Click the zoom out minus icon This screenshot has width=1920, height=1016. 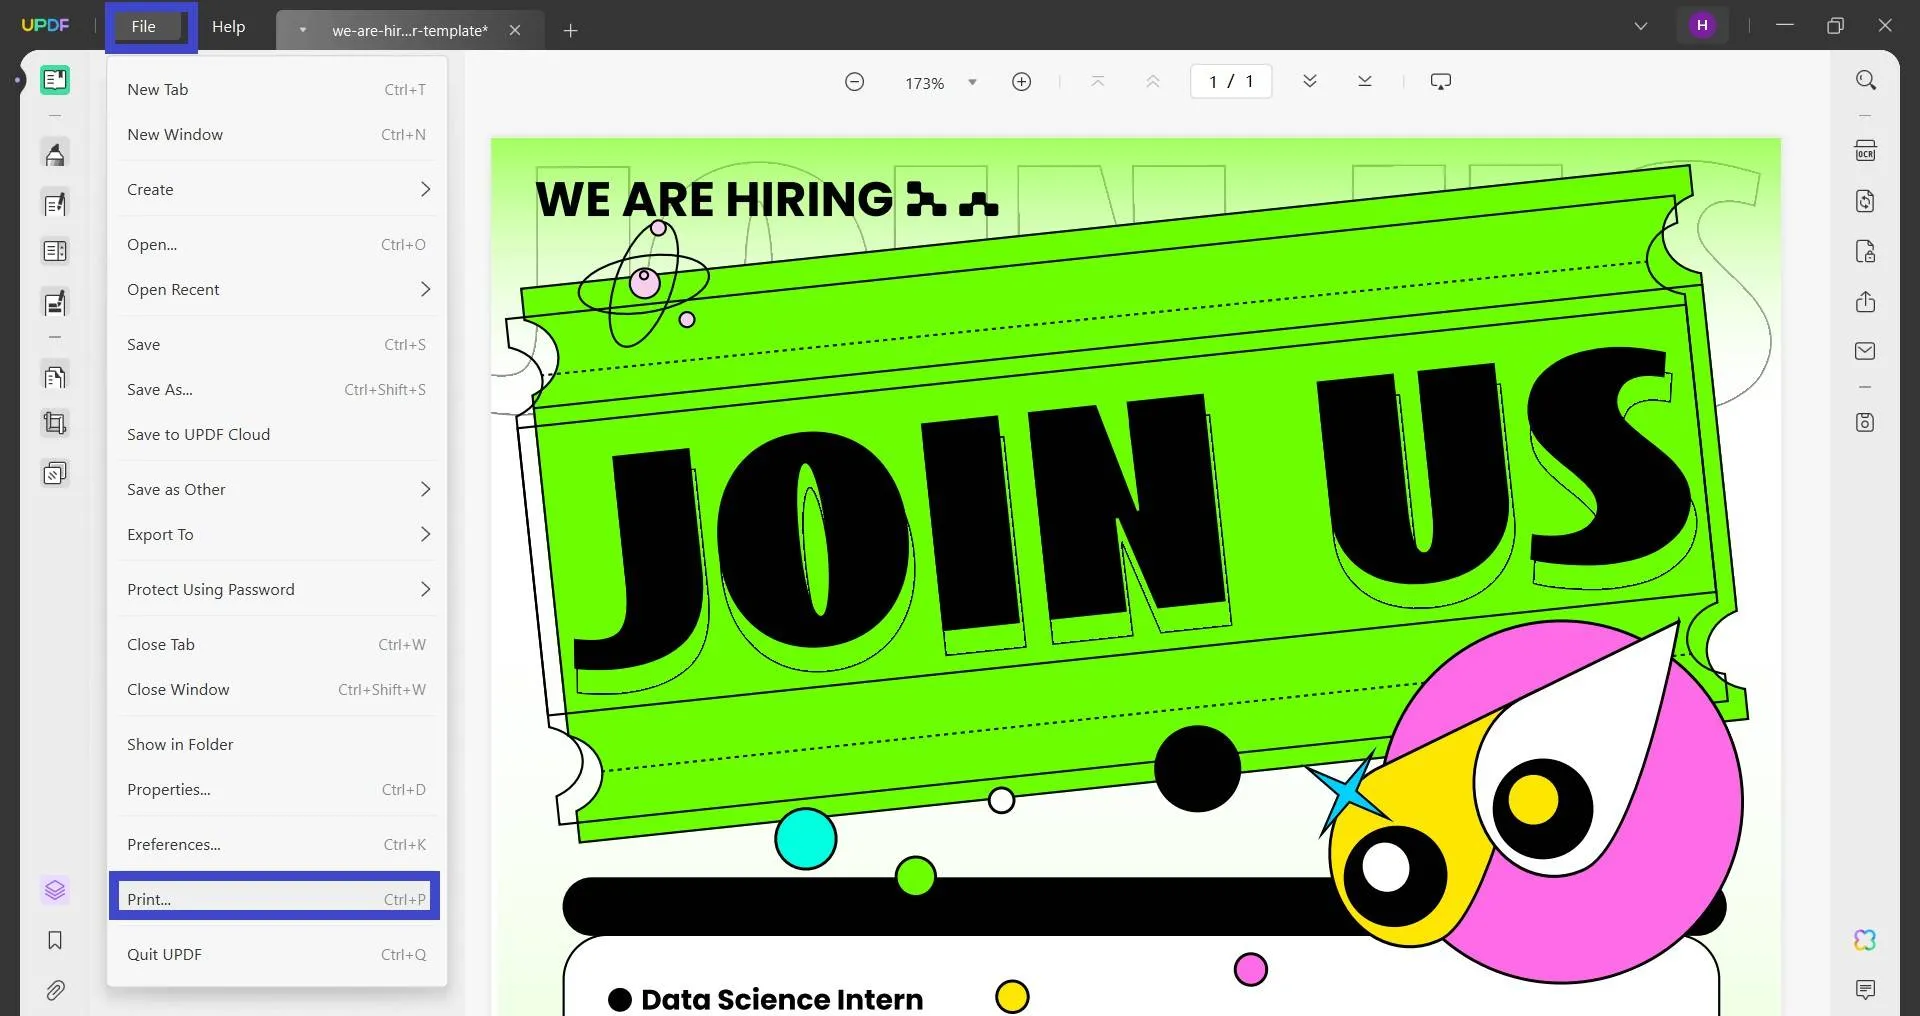(854, 82)
